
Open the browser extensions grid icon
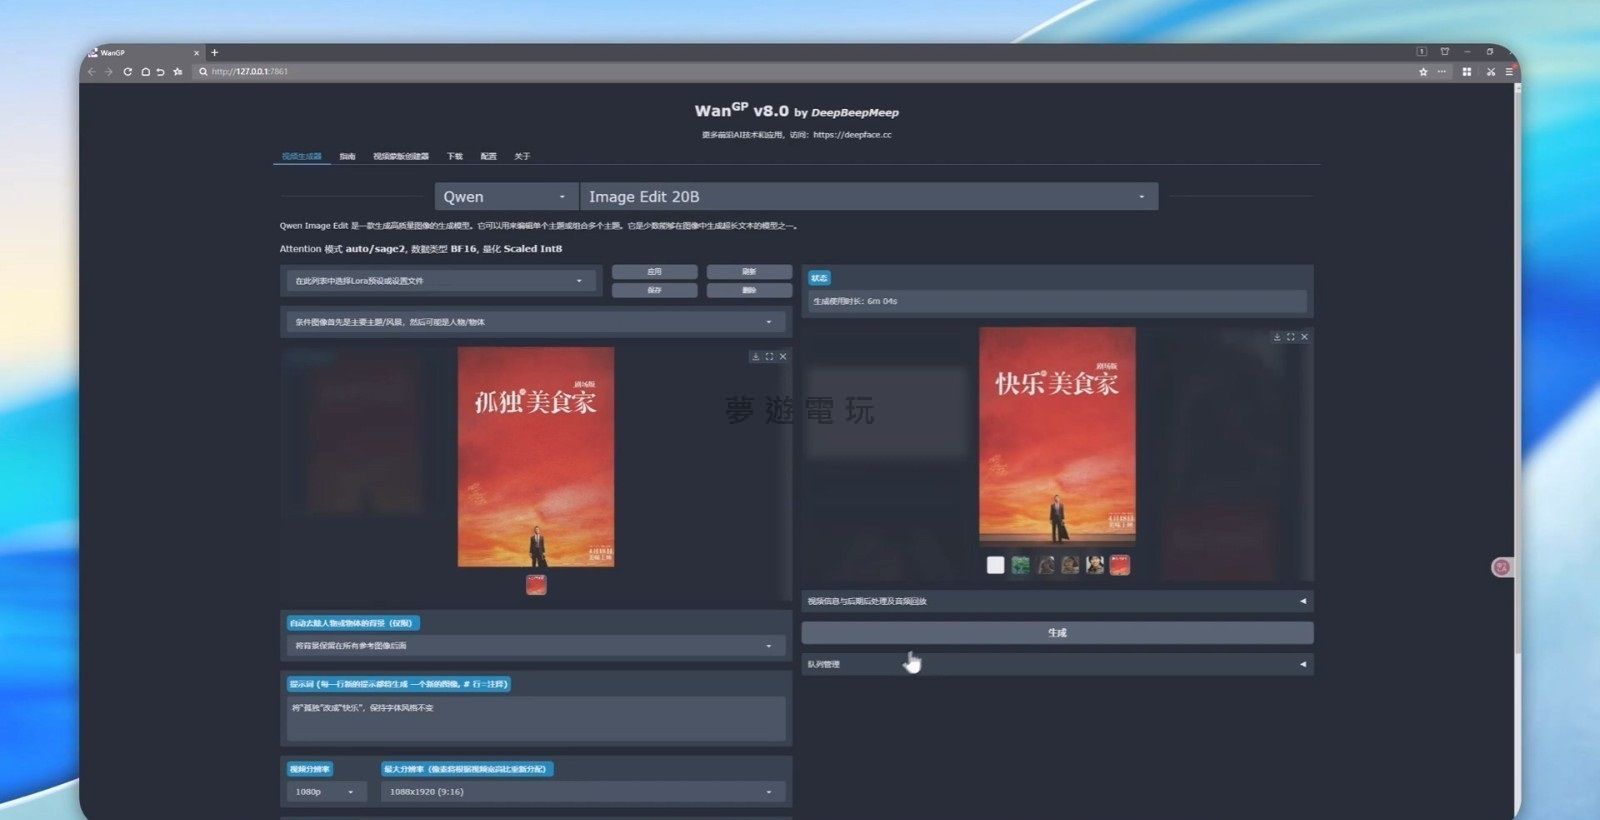(1466, 72)
